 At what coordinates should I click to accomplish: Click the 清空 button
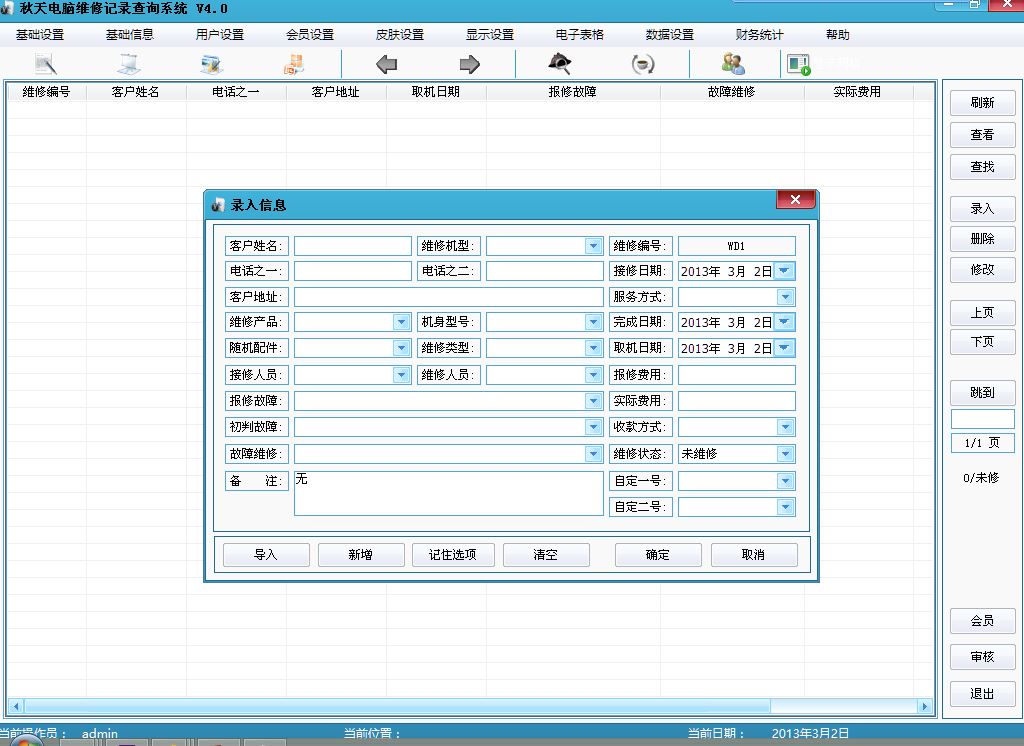click(546, 555)
